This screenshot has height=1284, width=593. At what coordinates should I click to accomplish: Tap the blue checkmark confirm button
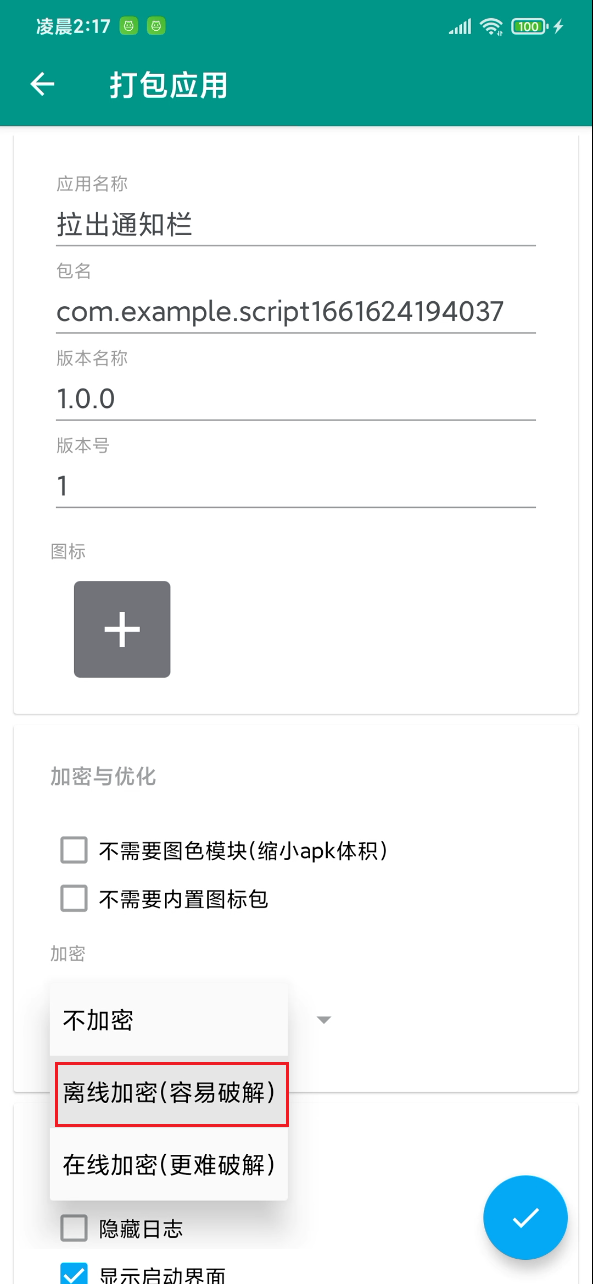[525, 1217]
